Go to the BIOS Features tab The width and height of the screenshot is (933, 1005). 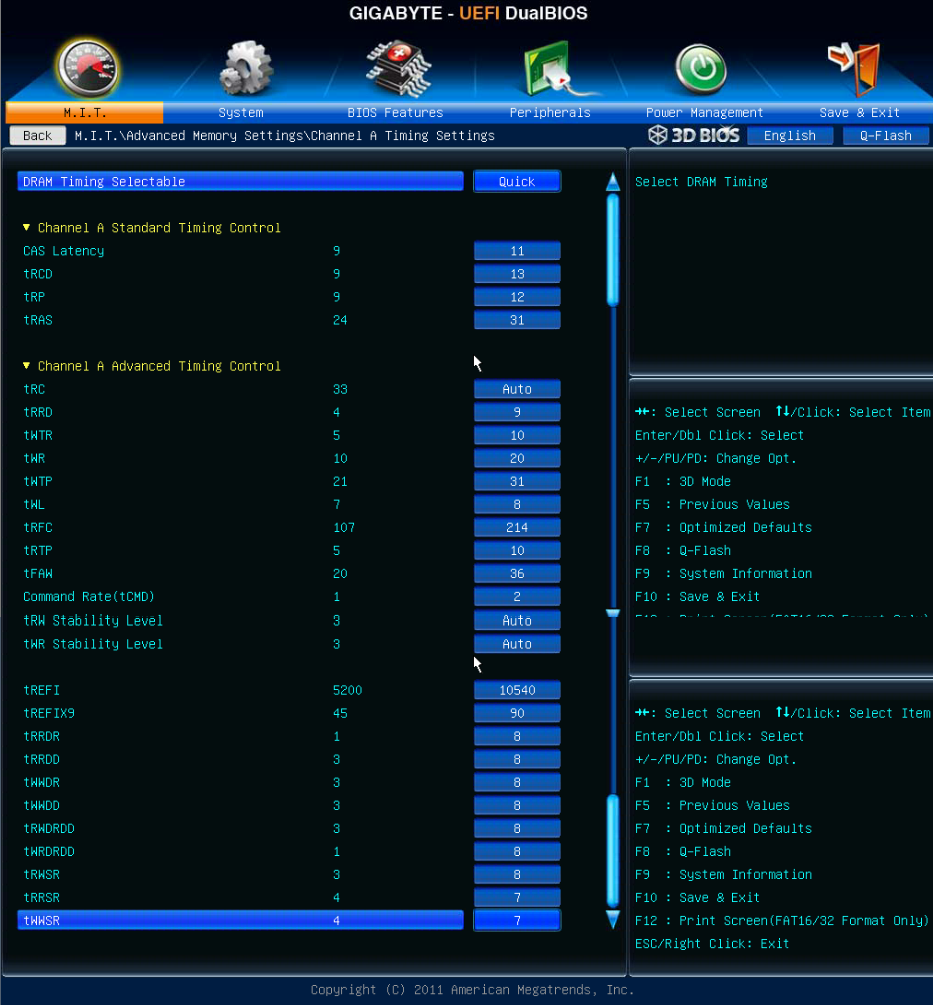click(x=395, y=113)
